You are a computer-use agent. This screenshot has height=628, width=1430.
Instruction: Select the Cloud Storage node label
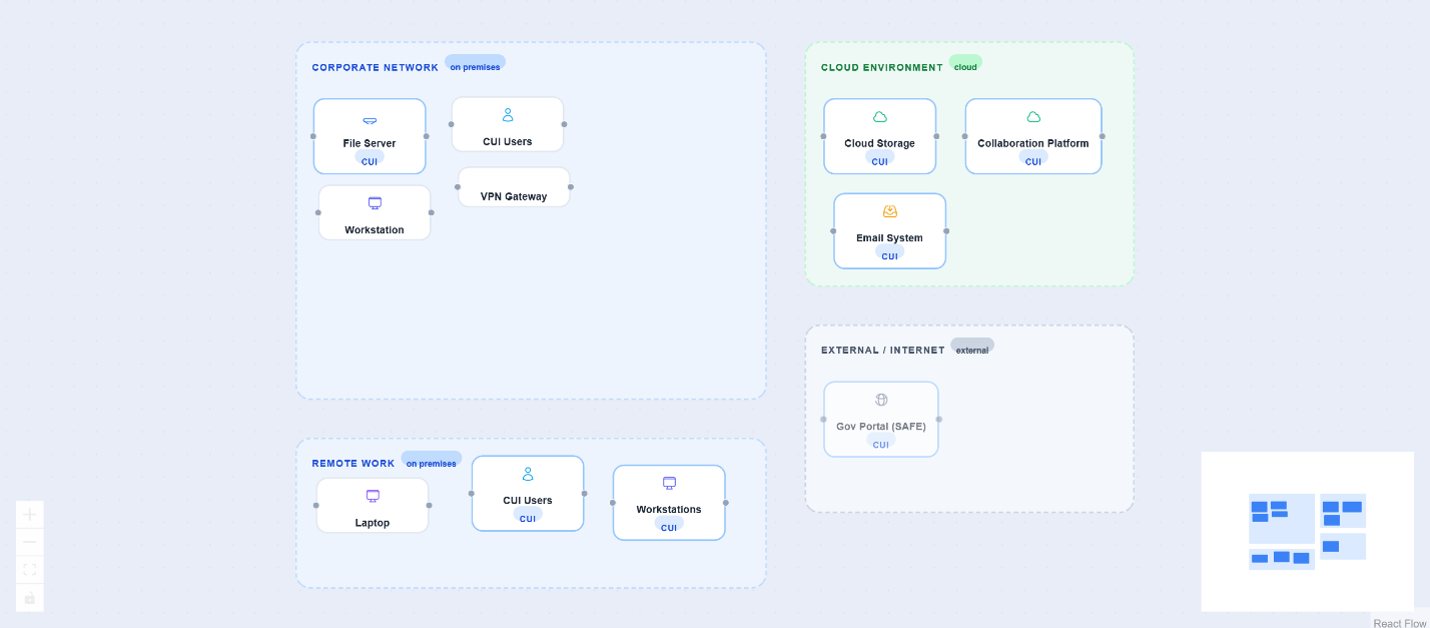(x=880, y=143)
